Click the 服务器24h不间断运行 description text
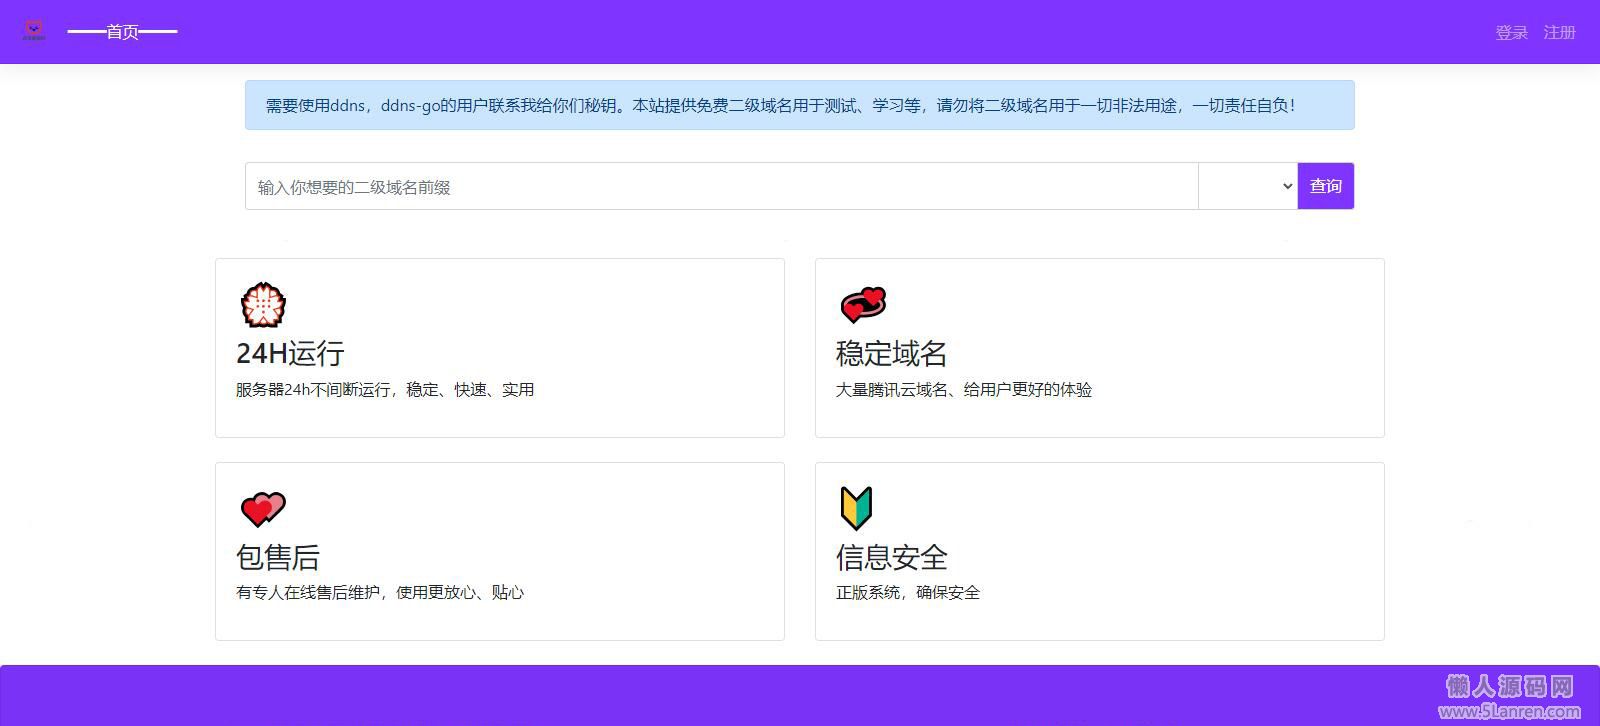This screenshot has width=1600, height=726. pyautogui.click(x=385, y=390)
